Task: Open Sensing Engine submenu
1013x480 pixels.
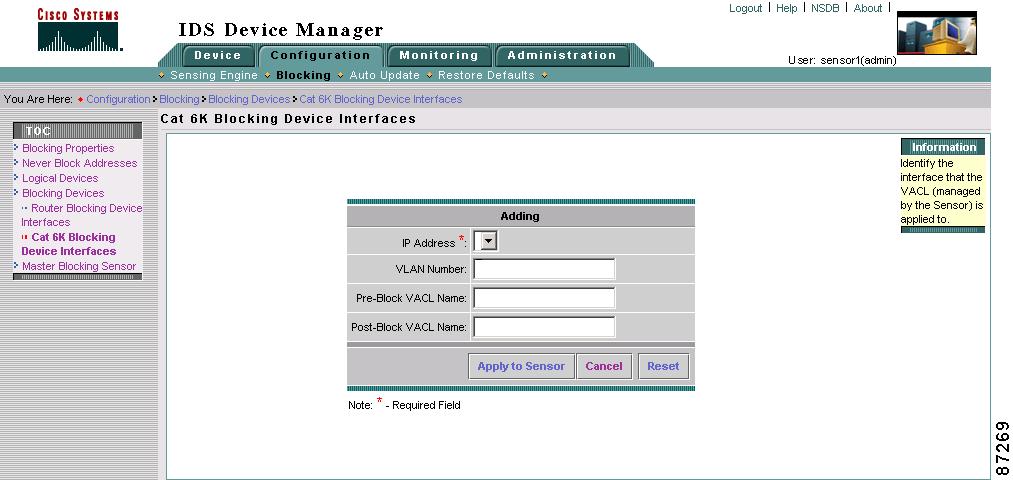Action: coord(214,76)
